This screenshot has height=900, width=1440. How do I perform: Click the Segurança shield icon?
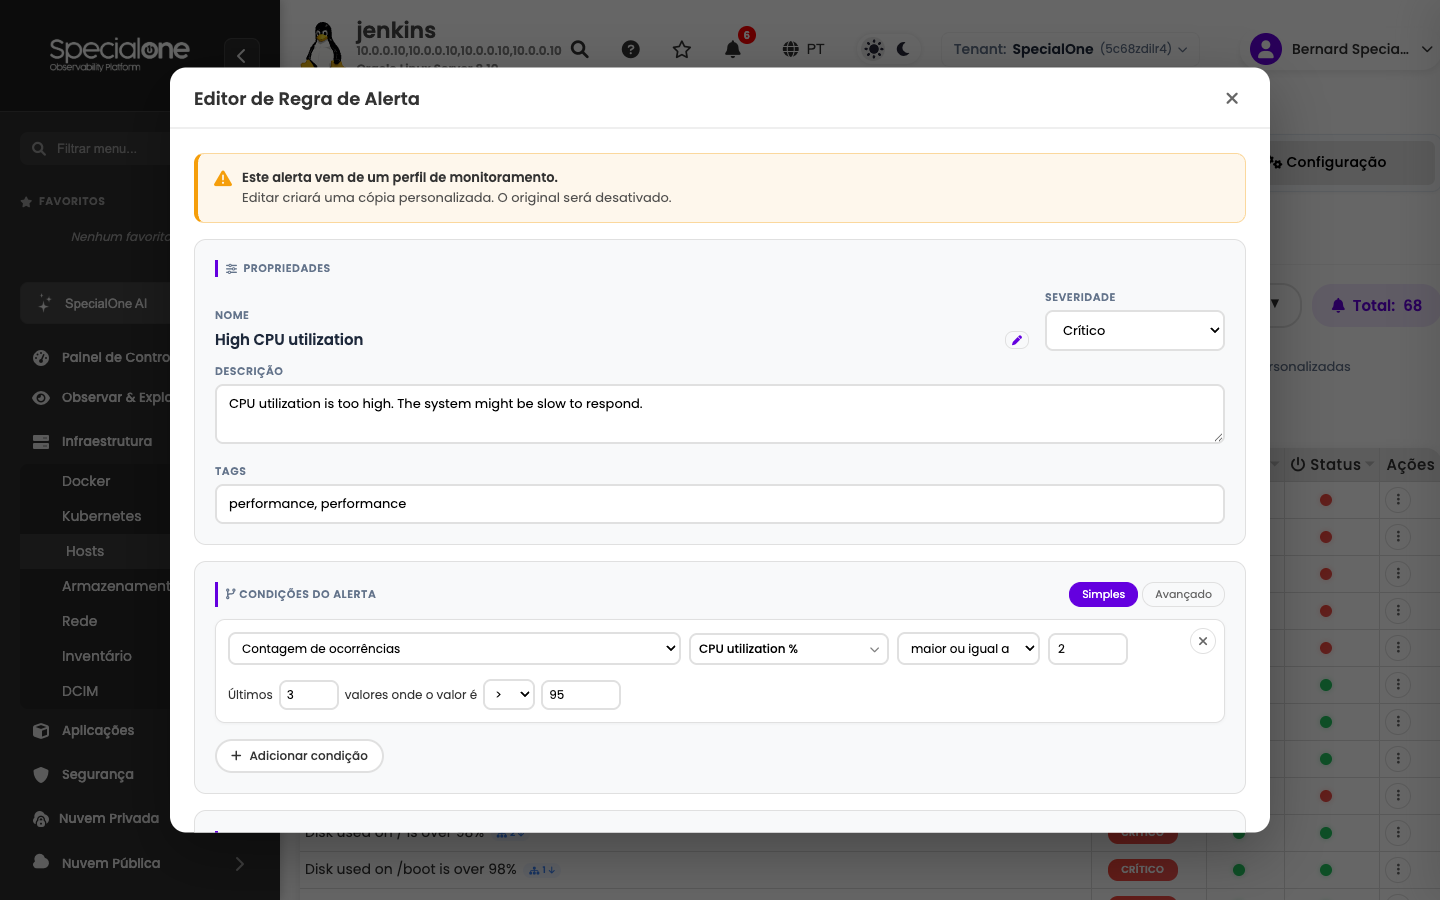click(41, 774)
